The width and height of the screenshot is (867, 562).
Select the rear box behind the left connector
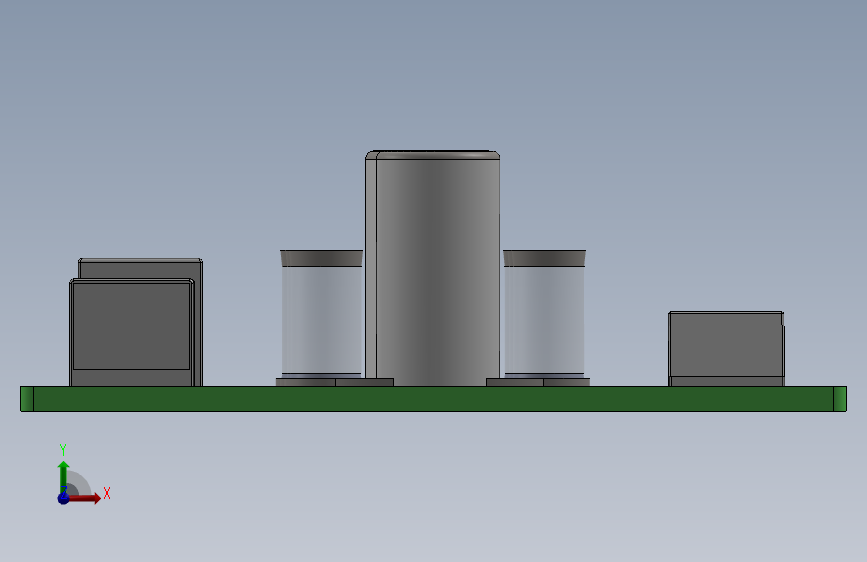coord(141,268)
